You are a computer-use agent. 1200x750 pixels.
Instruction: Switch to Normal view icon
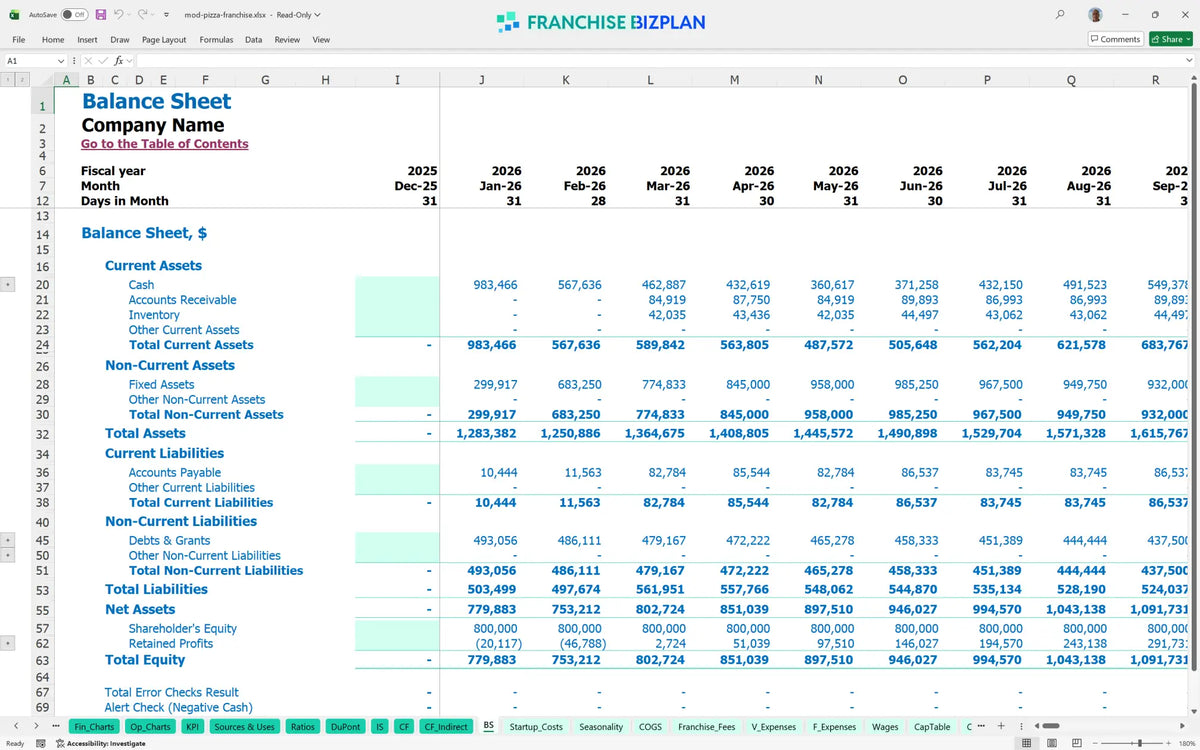pos(1026,743)
